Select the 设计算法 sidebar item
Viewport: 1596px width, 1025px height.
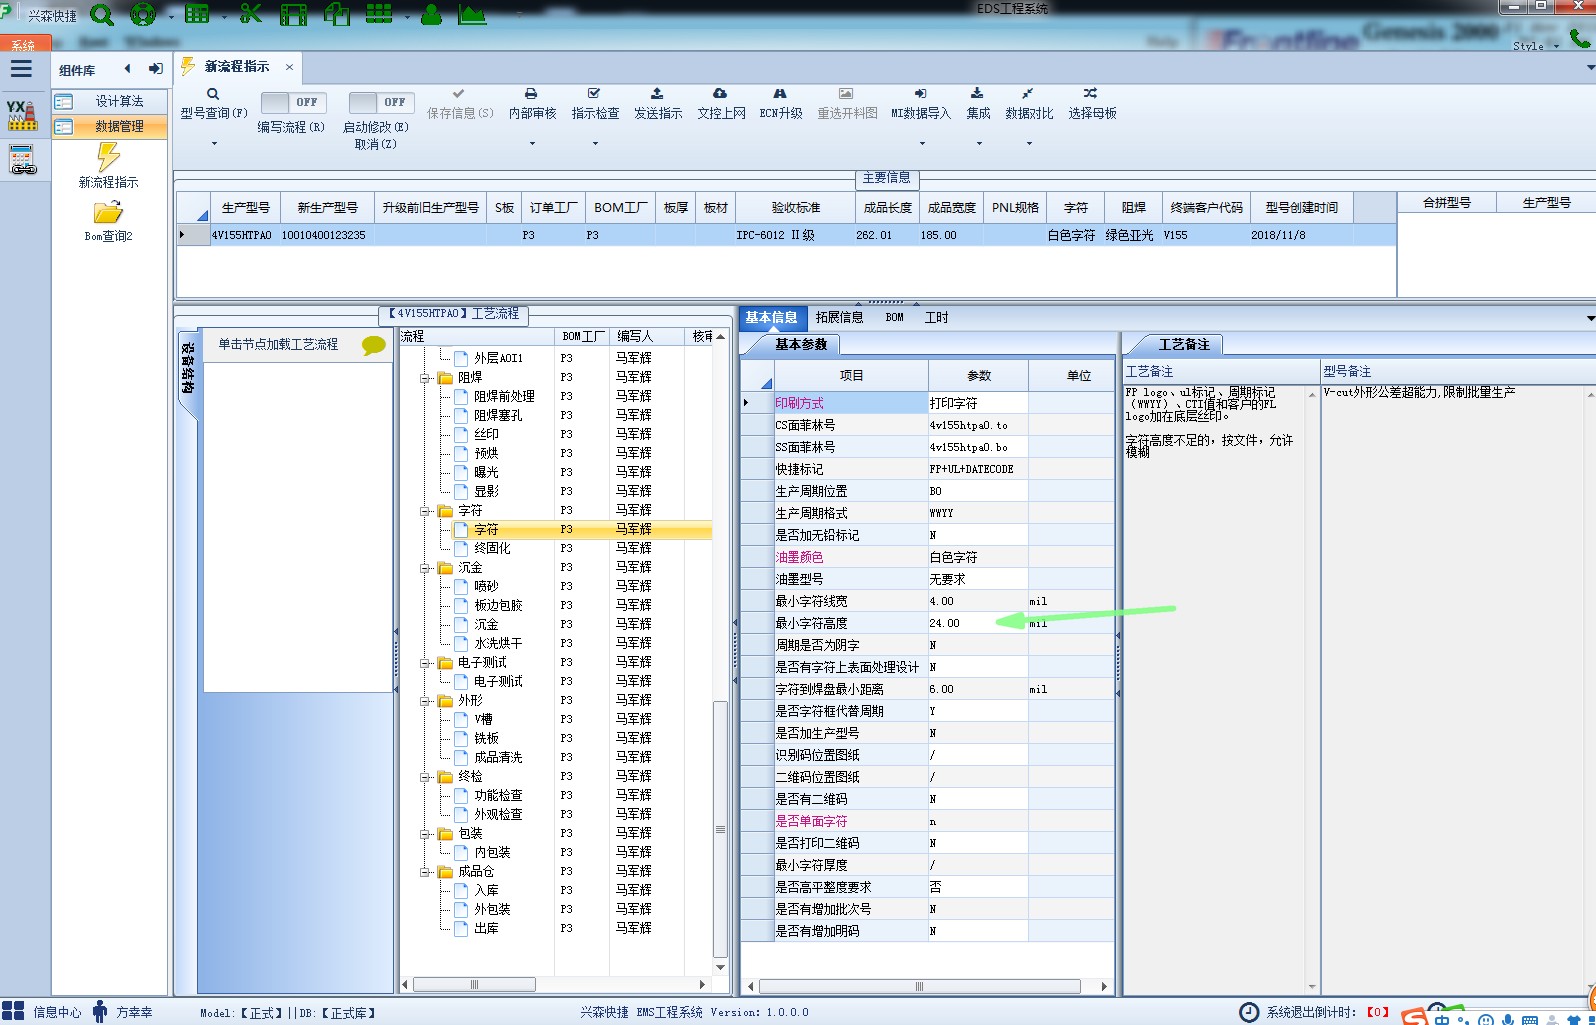(x=110, y=101)
